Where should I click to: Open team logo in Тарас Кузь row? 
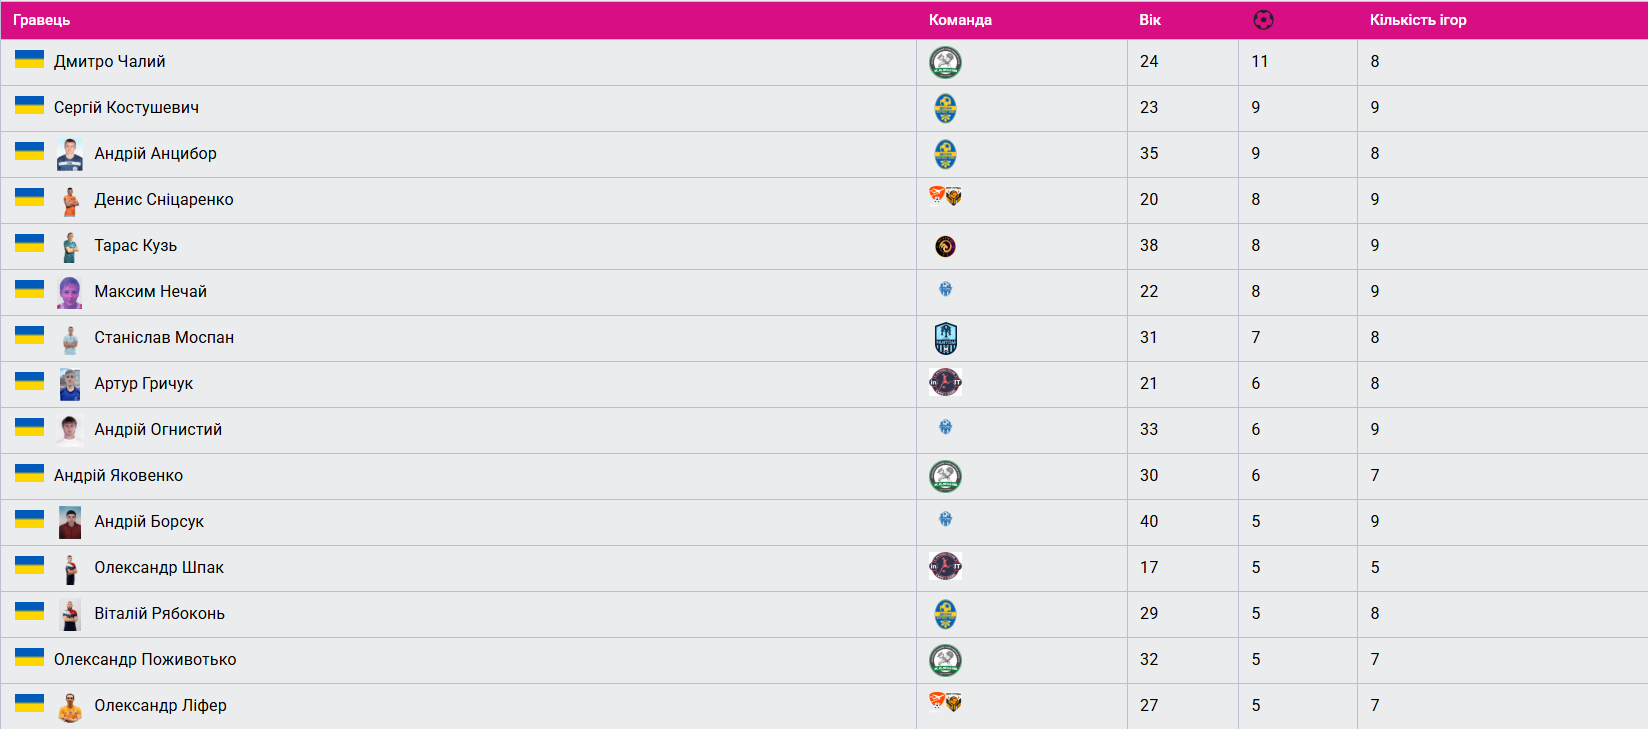tap(945, 246)
